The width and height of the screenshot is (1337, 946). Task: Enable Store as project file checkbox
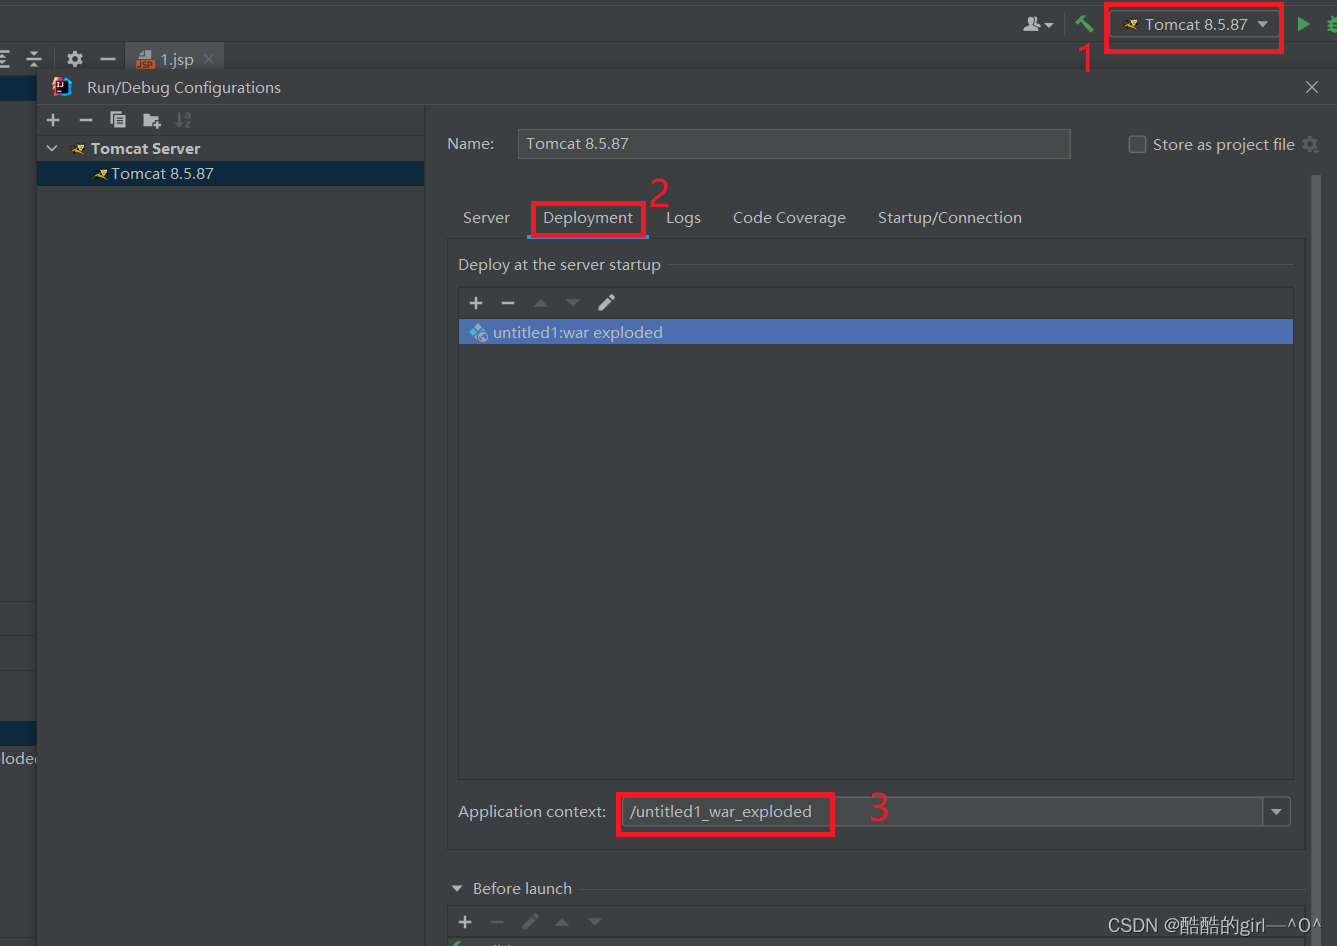(x=1137, y=144)
